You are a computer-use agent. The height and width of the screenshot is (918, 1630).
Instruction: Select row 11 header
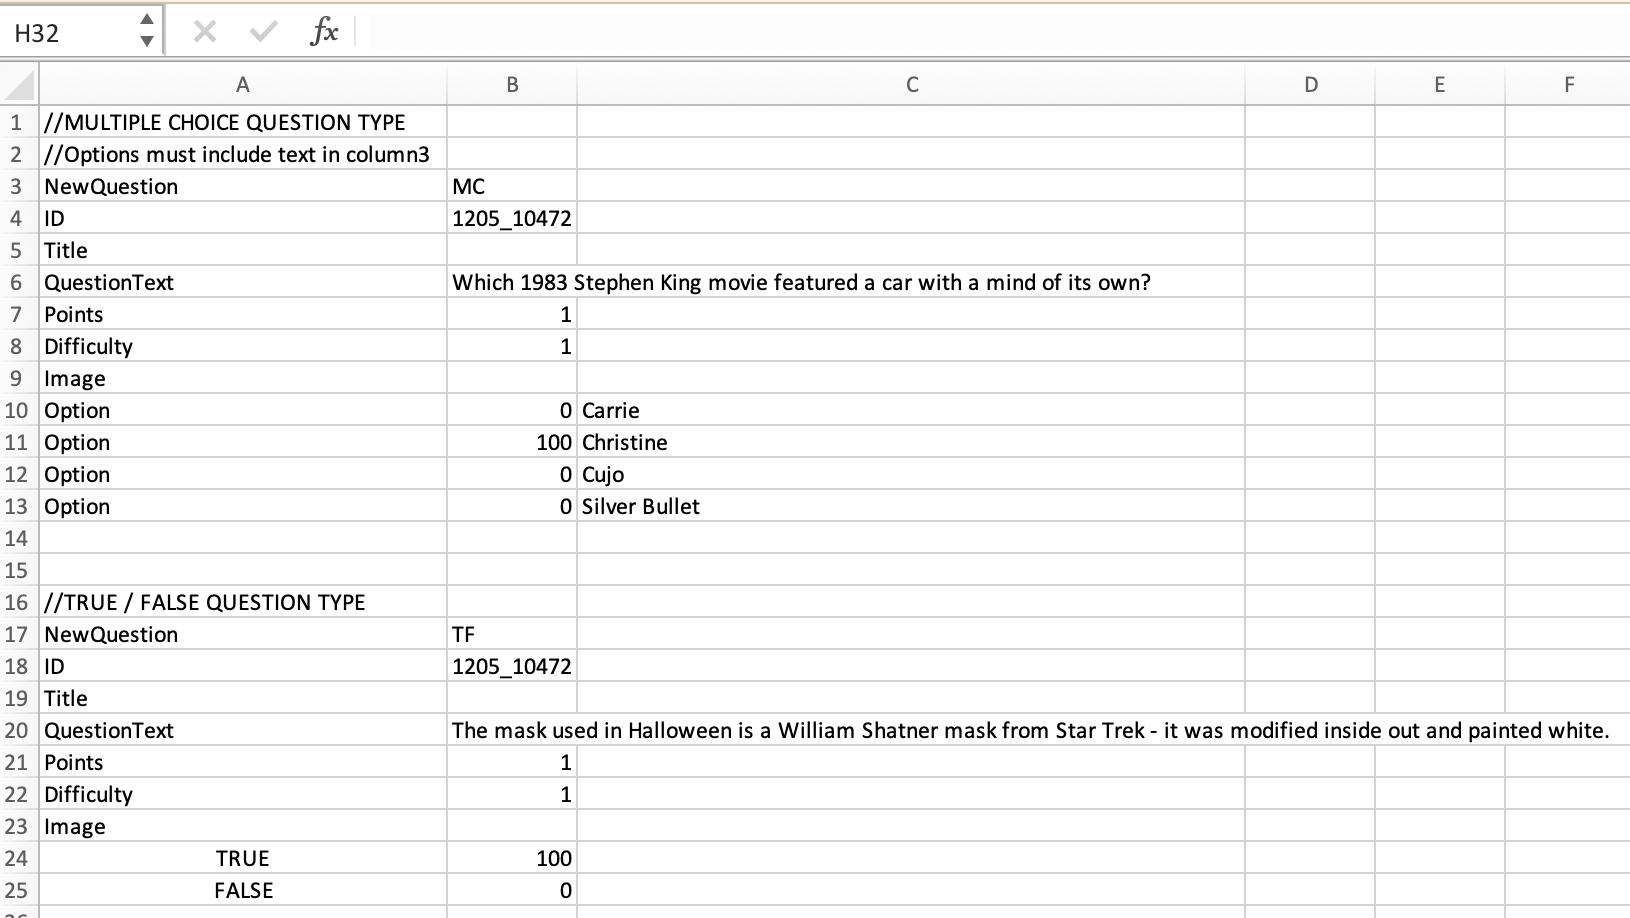pos(19,442)
